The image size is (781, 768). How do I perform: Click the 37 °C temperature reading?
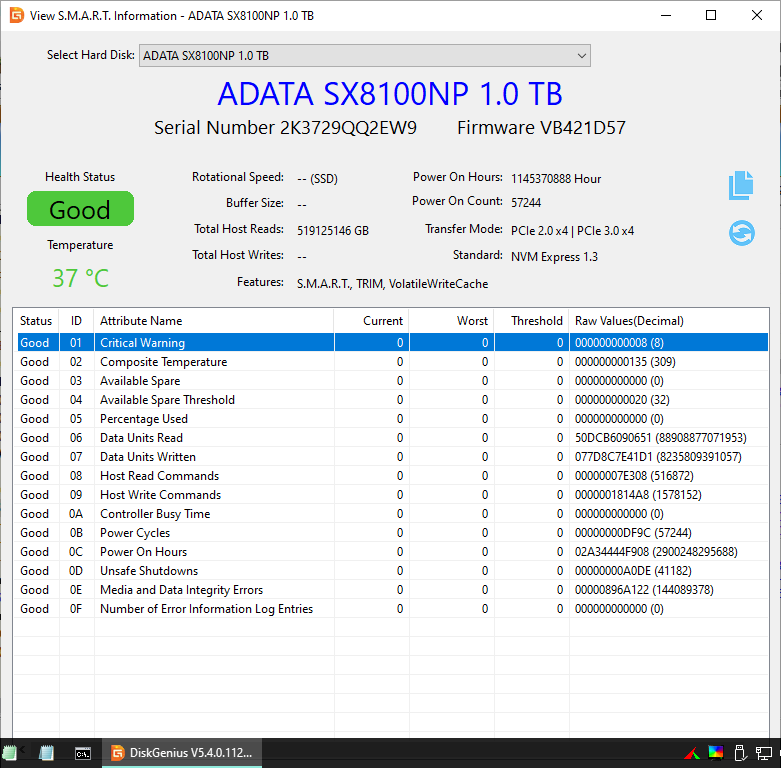pos(81,278)
